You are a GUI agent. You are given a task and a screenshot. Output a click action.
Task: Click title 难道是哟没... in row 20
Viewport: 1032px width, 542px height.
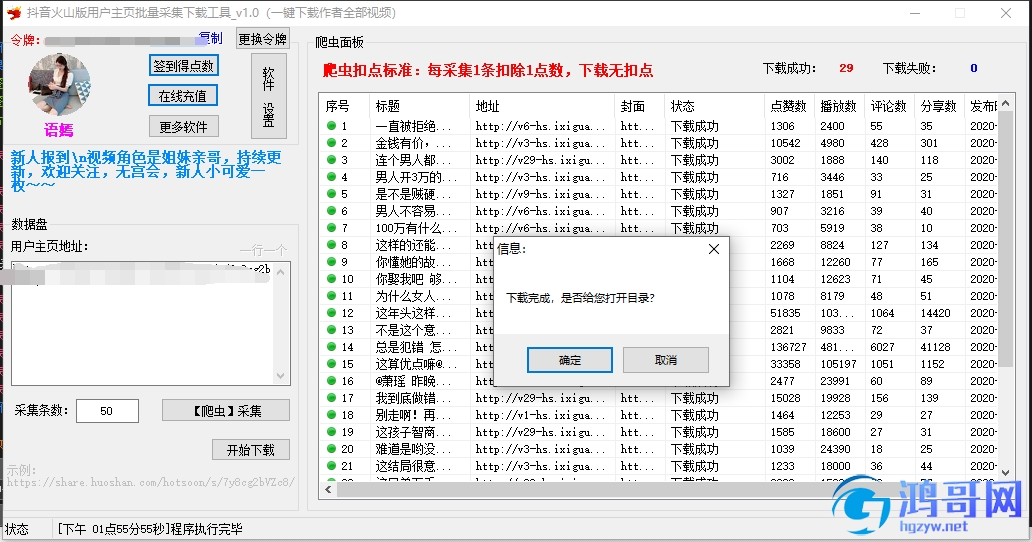tap(413, 449)
